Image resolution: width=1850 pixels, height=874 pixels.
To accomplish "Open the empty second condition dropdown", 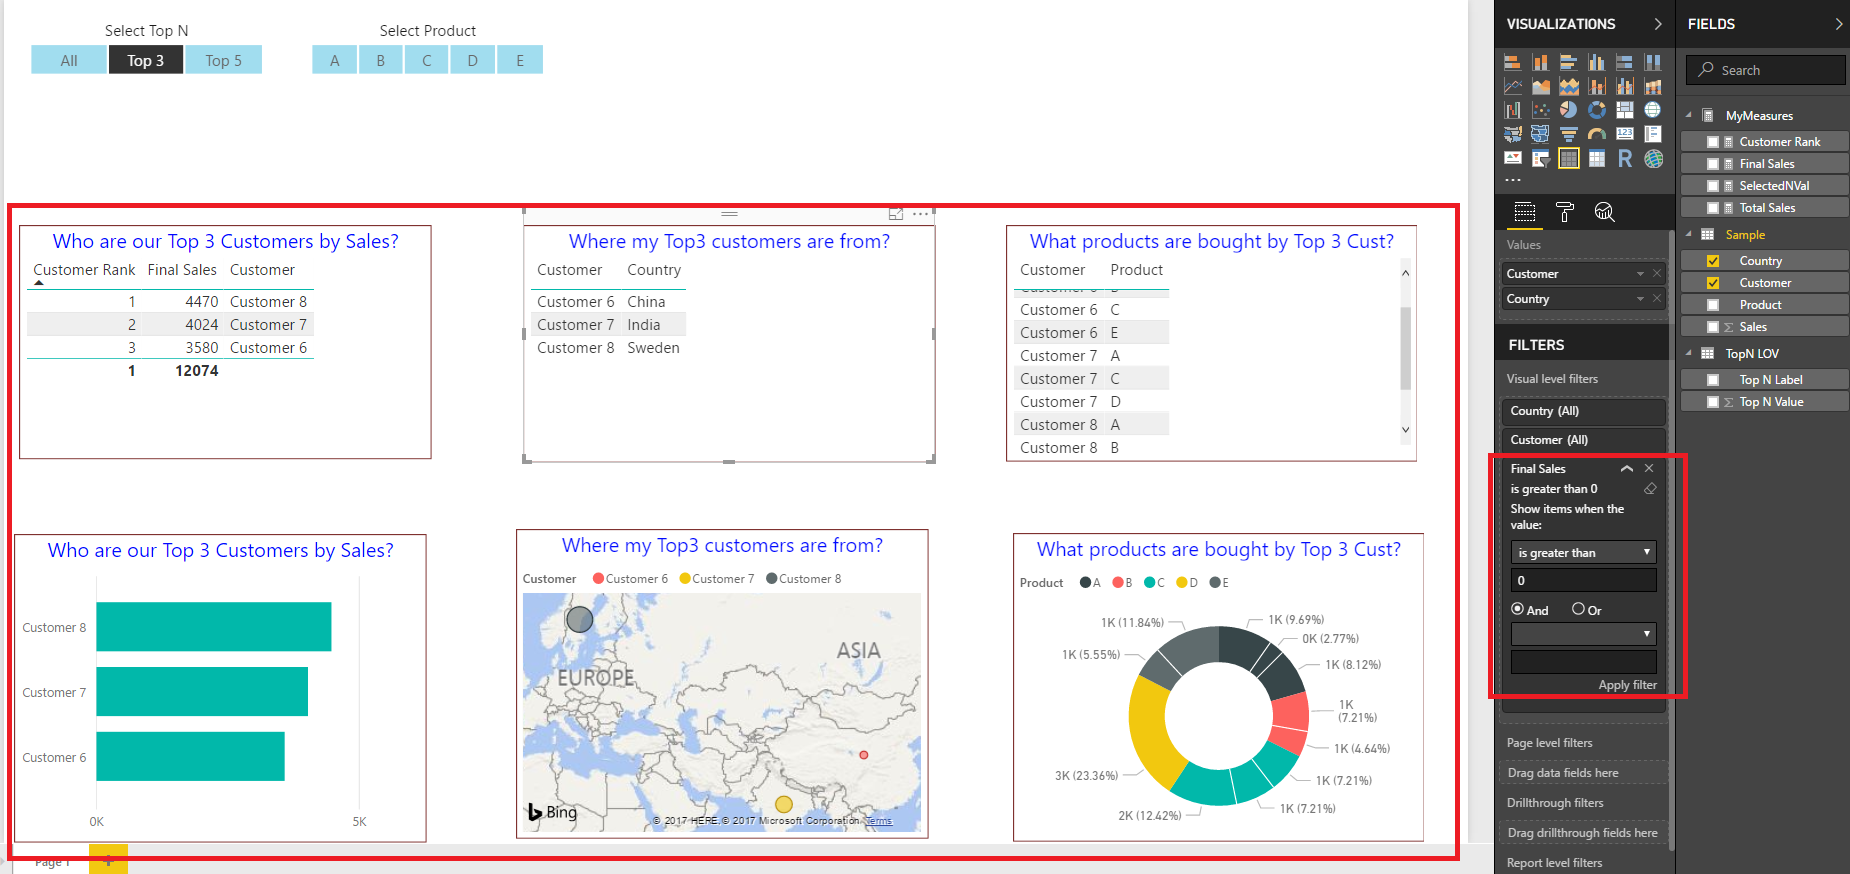I will (x=1584, y=634).
